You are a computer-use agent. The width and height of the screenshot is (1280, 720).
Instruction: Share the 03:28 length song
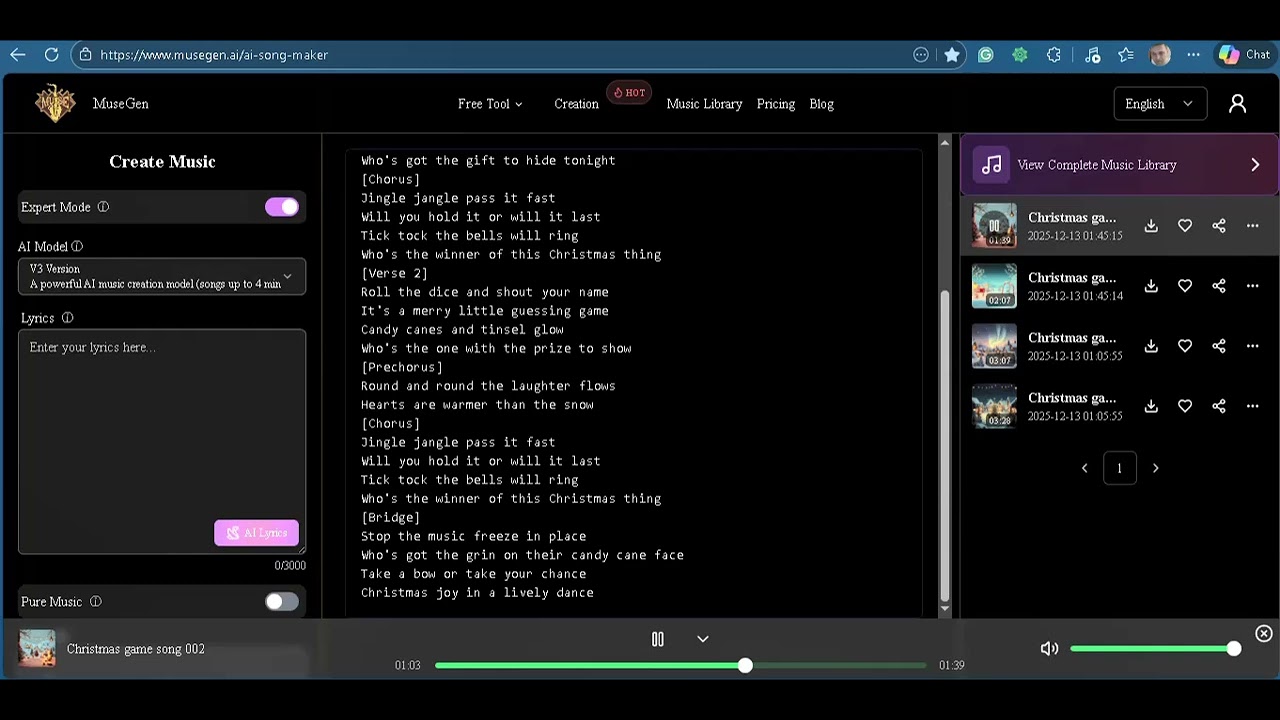click(x=1219, y=406)
